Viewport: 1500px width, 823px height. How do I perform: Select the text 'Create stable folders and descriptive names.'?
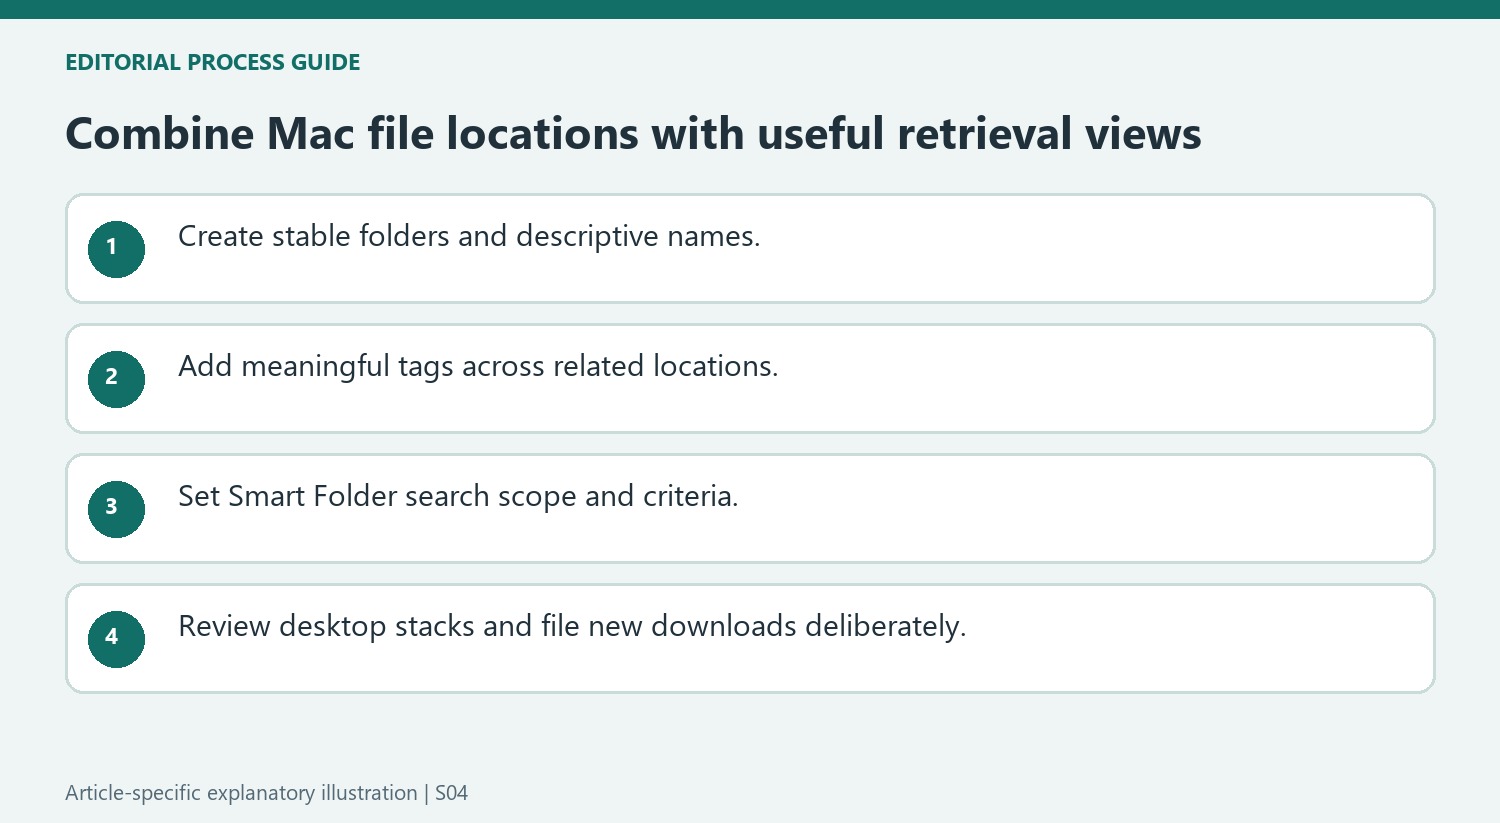coord(469,237)
